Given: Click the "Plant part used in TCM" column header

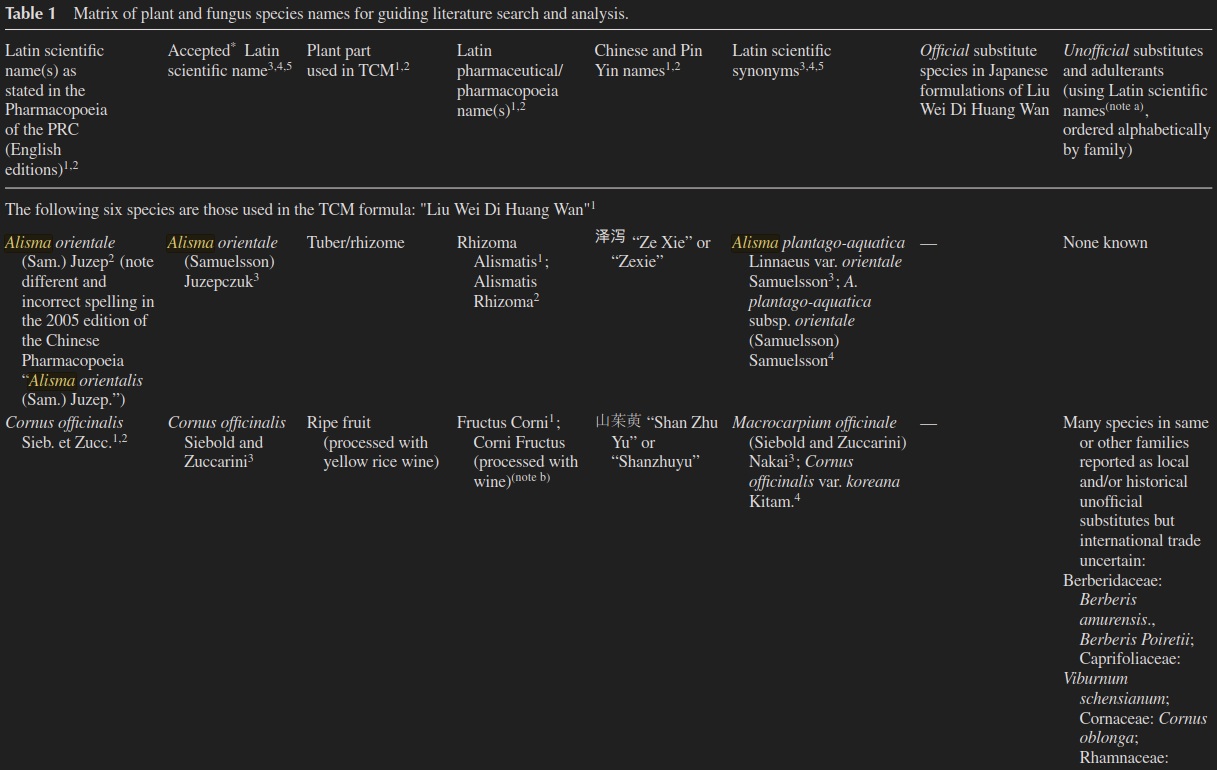Looking at the screenshot, I should pos(357,61).
